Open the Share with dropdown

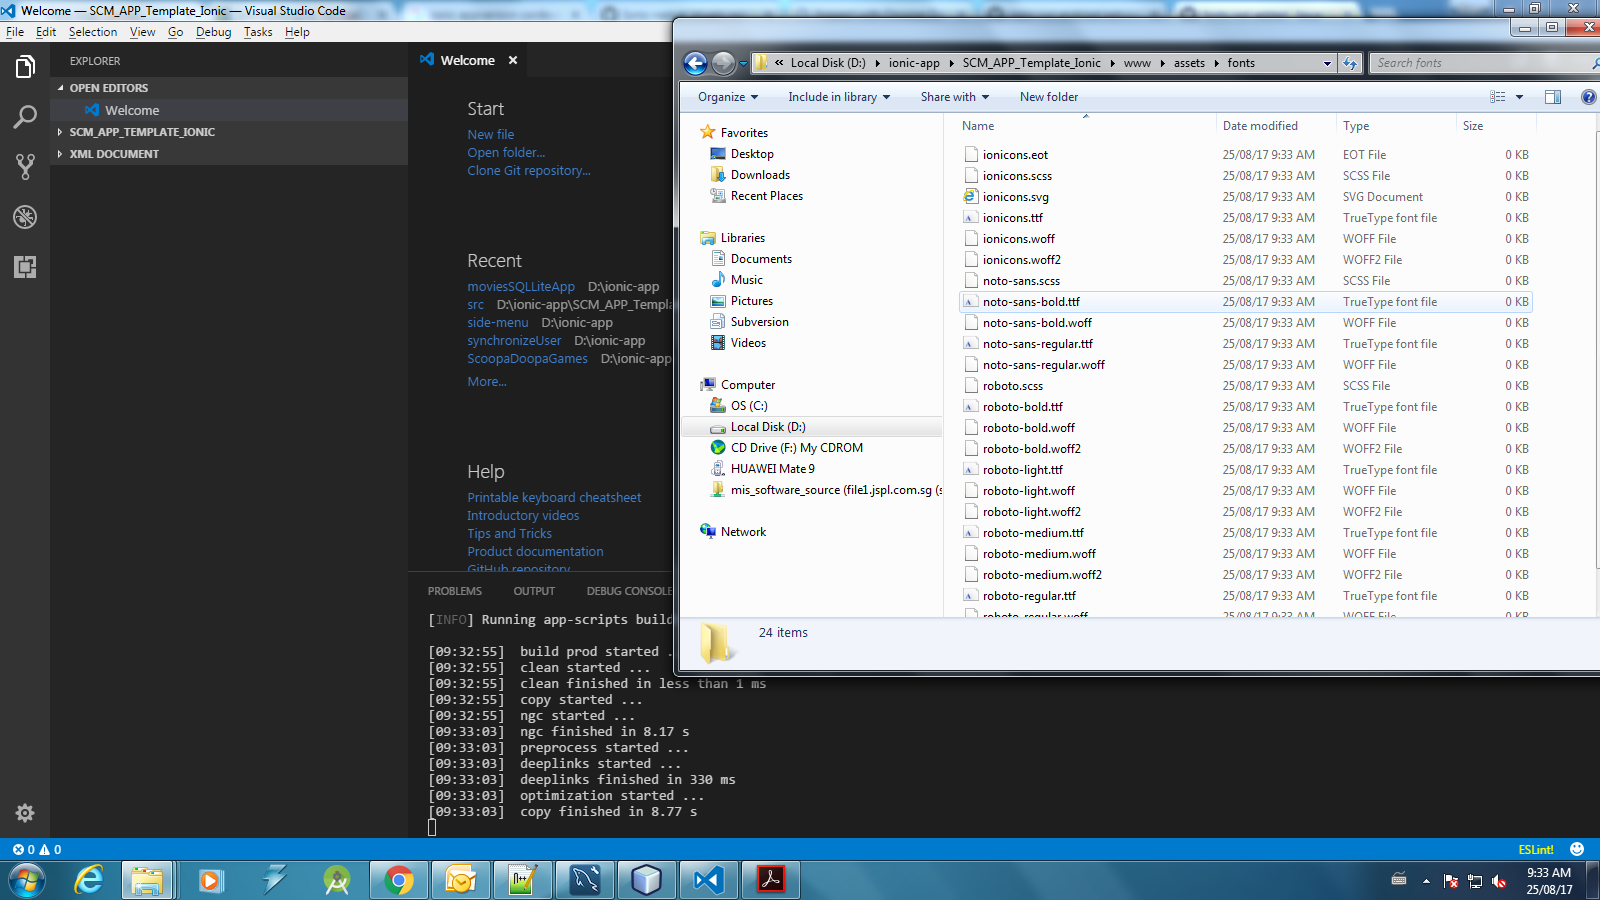[955, 97]
